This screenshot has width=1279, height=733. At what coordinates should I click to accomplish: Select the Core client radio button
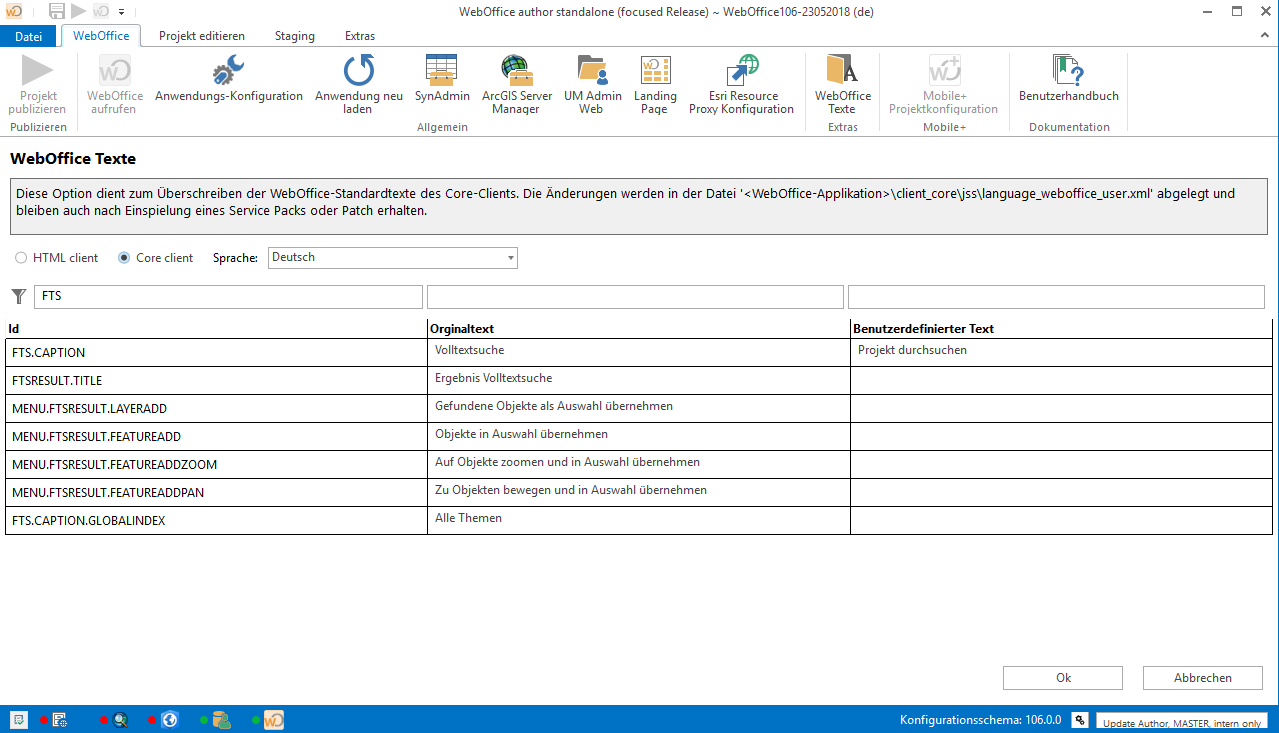click(x=124, y=258)
